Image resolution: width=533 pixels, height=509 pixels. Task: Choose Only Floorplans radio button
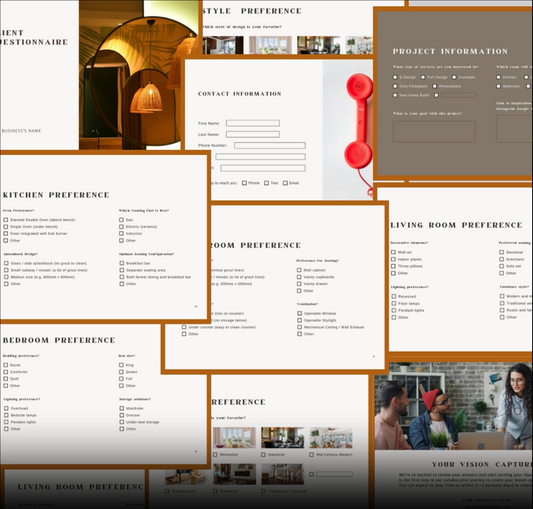point(395,86)
